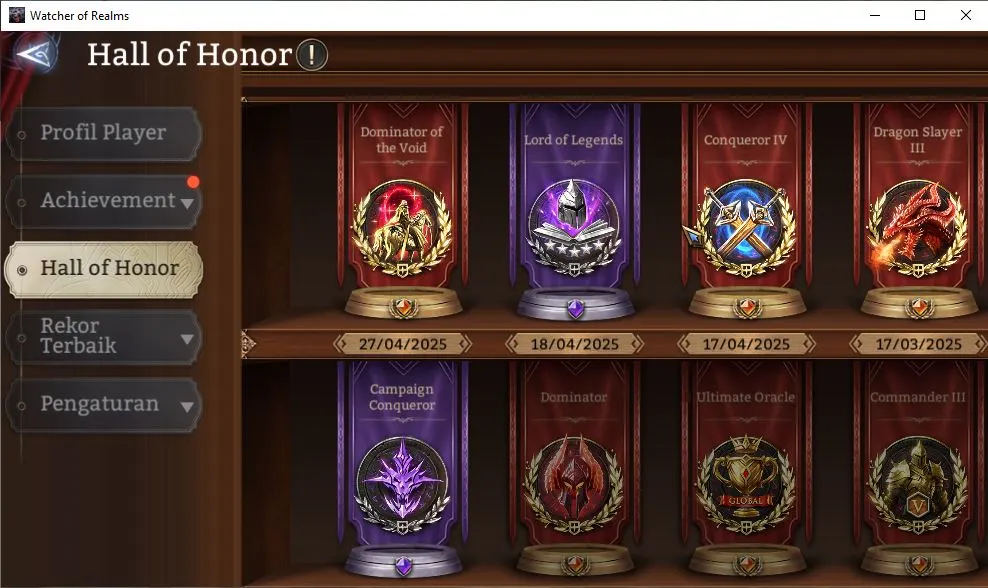Expand the Pengaturan dropdown arrow
This screenshot has height=588, width=988.
[187, 407]
